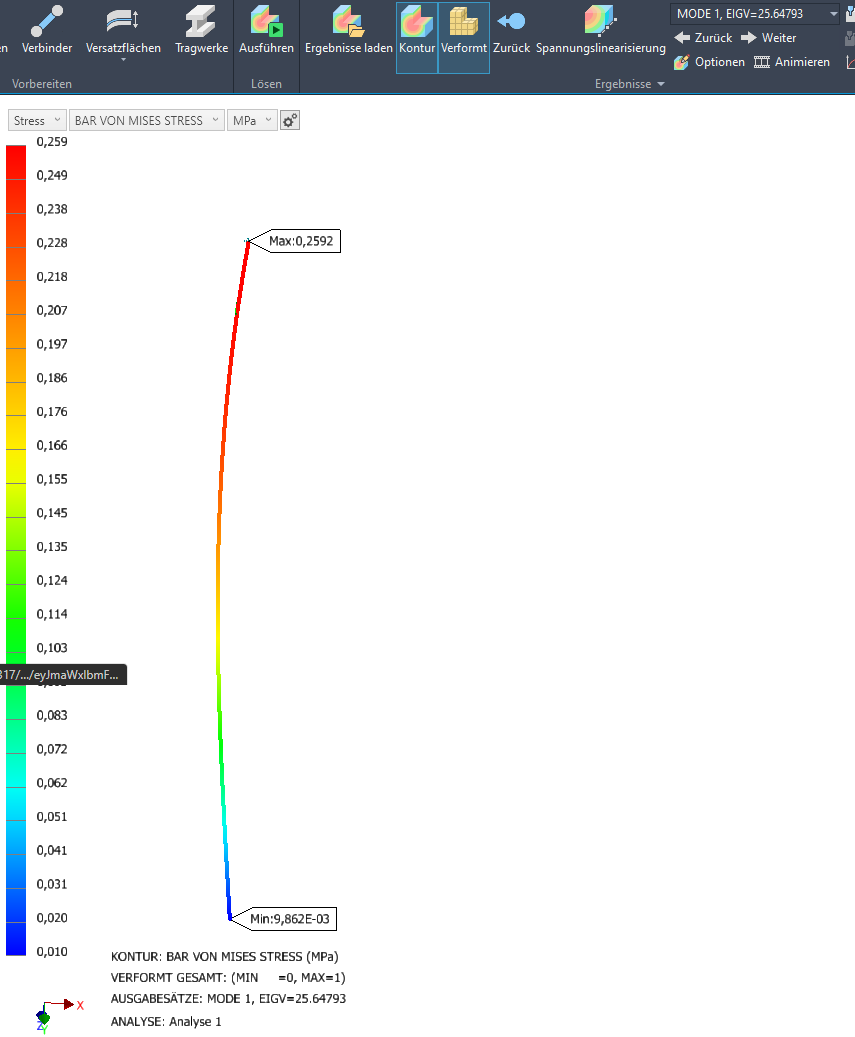Open the Stress type dropdown
The image size is (855, 1037).
point(36,119)
